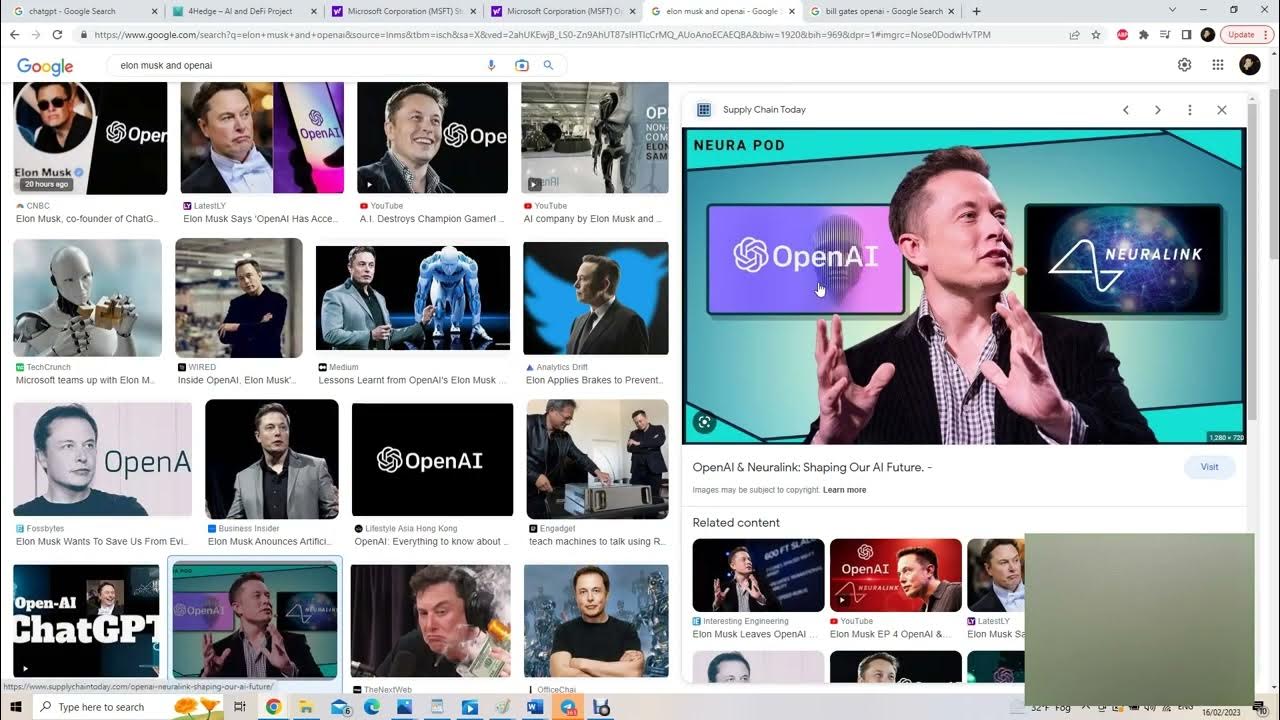The image size is (1280, 720).
Task: Launch Microsoft Edge from taskbar
Action: coord(371,707)
